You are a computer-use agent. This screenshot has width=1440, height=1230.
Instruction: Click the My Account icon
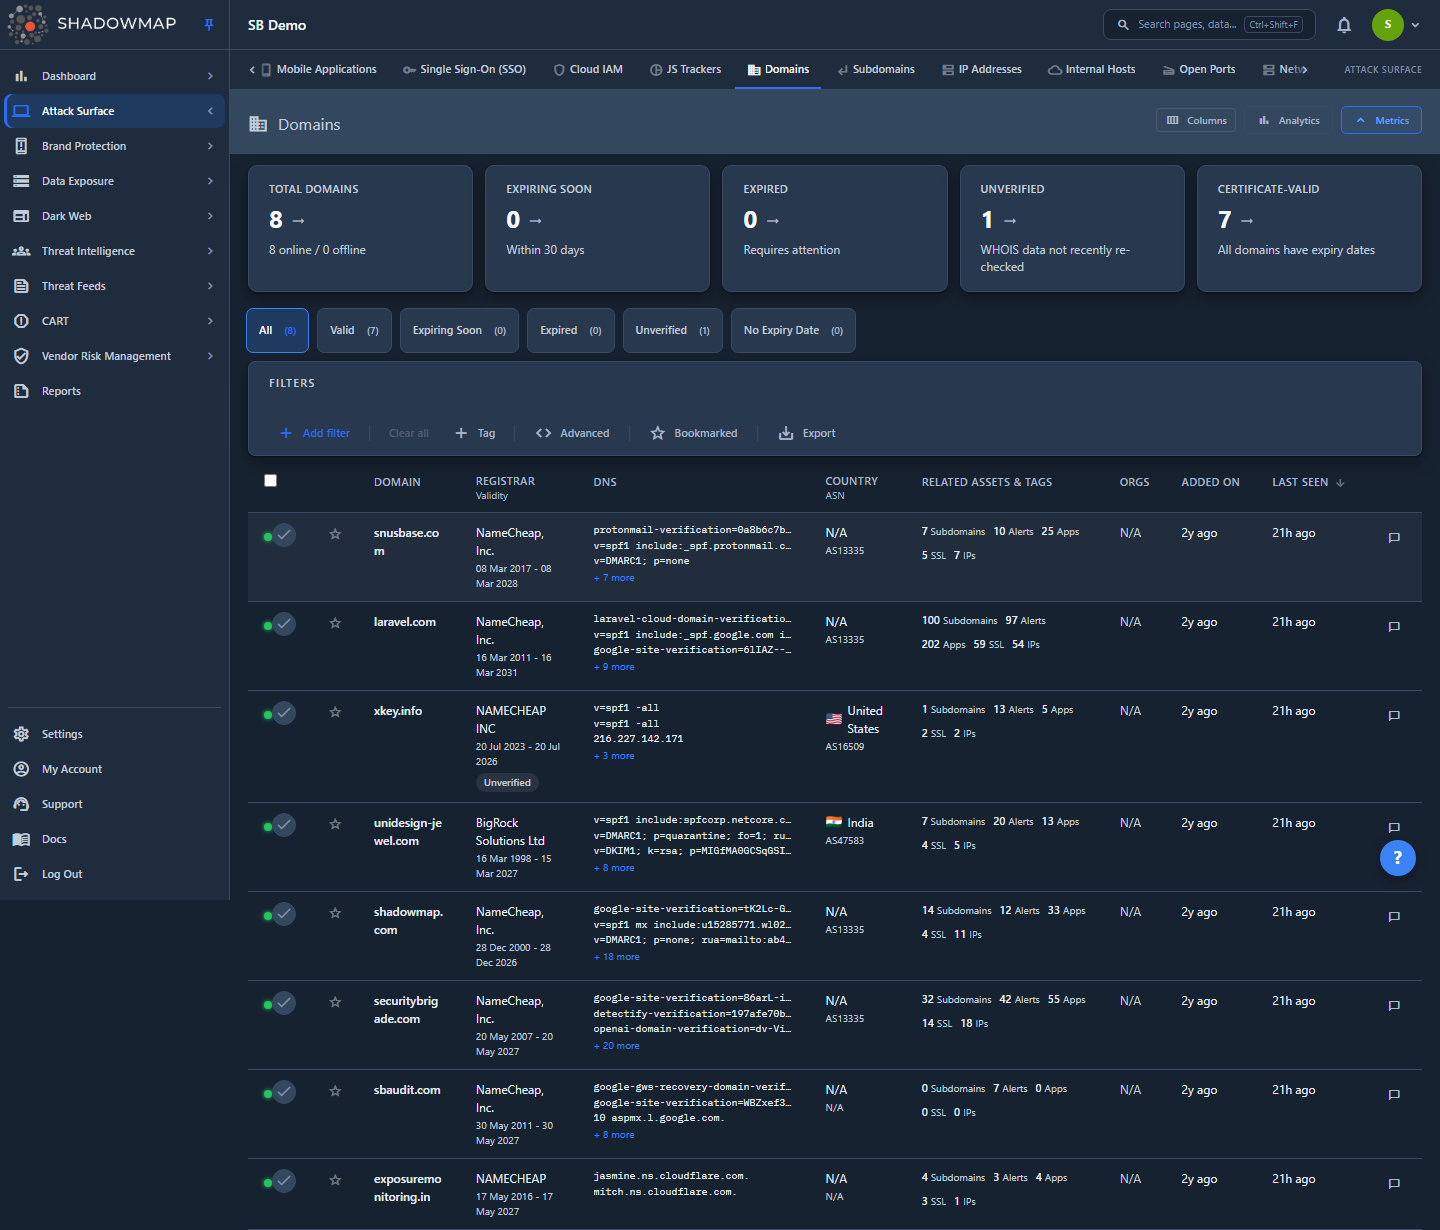21,769
